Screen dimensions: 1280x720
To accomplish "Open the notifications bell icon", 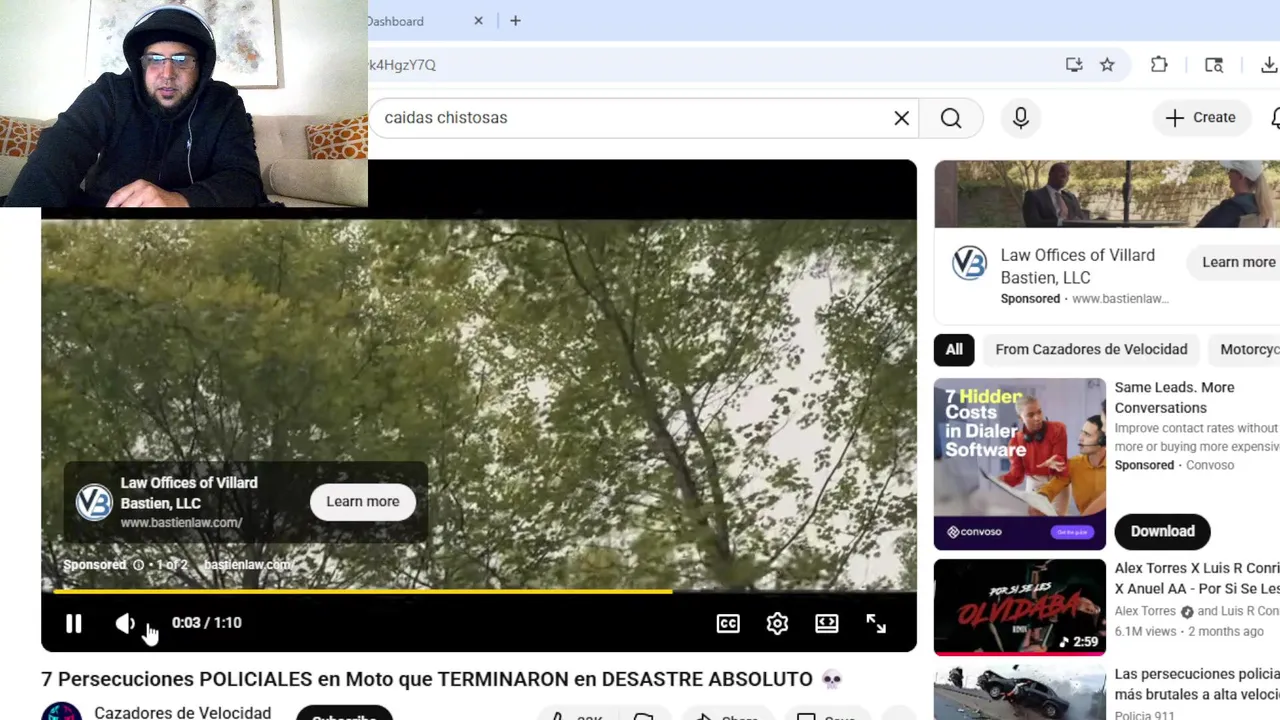I will 1274,118.
